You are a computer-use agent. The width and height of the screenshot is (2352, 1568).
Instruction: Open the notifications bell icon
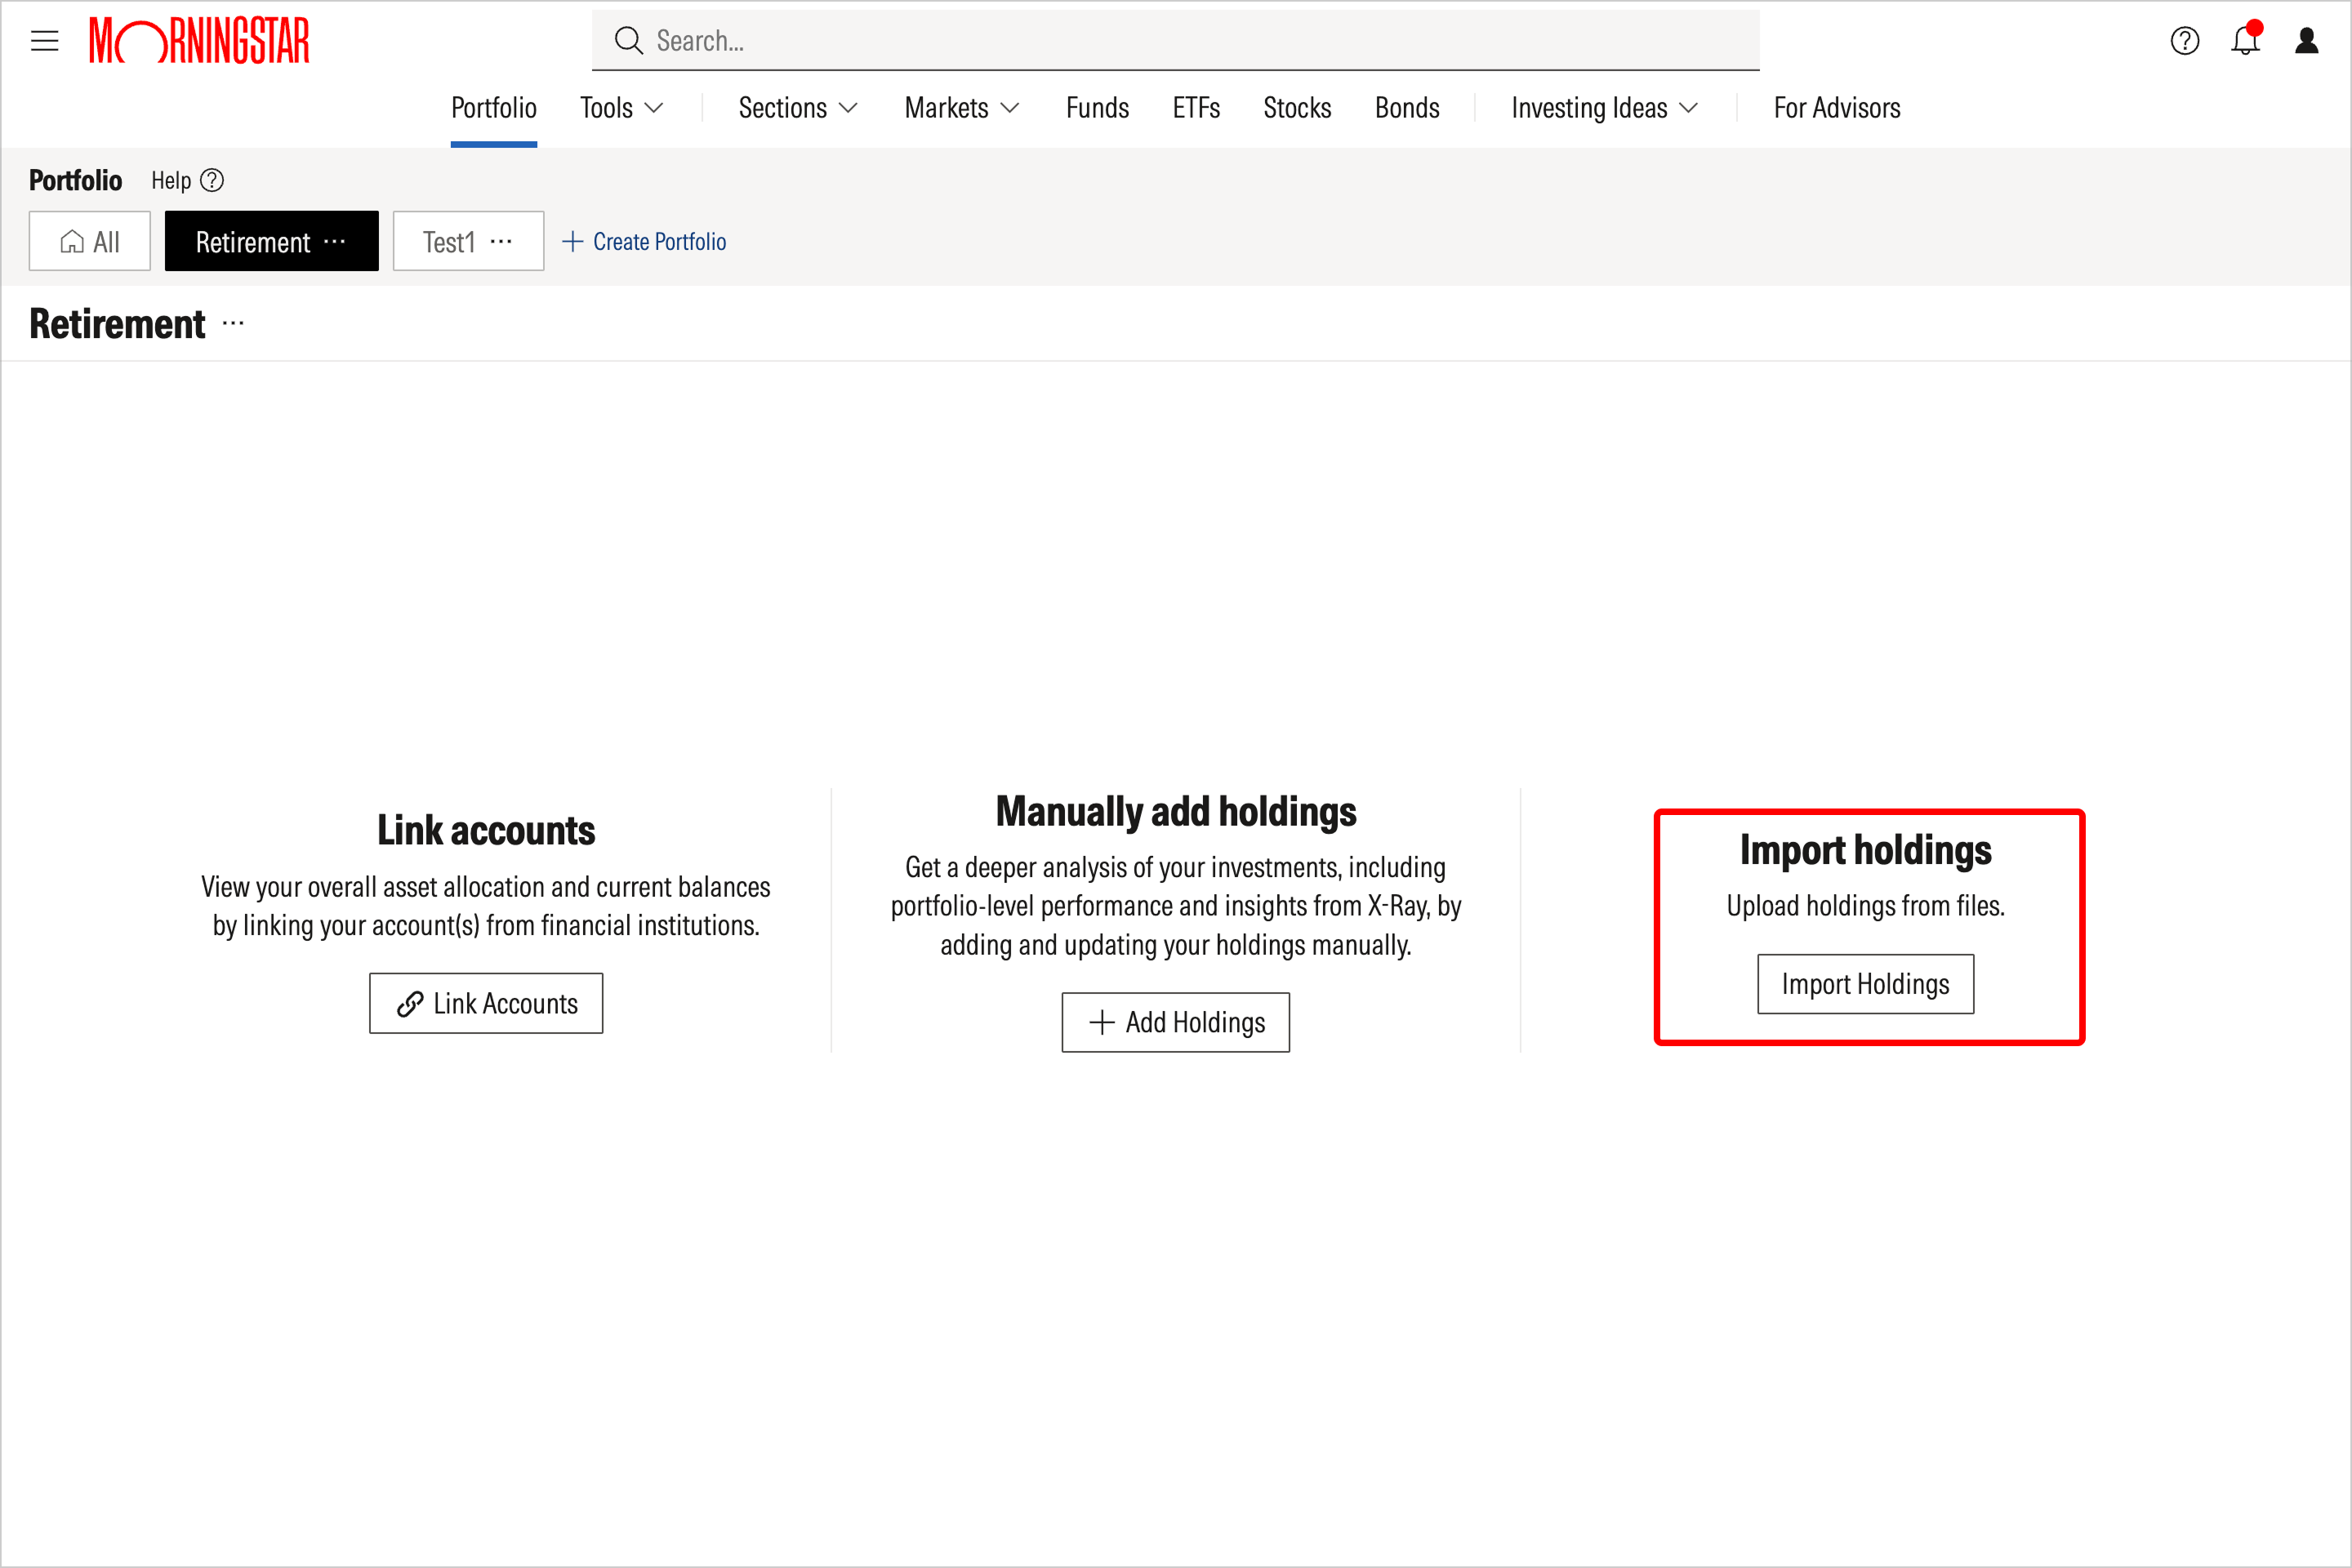(x=2246, y=40)
